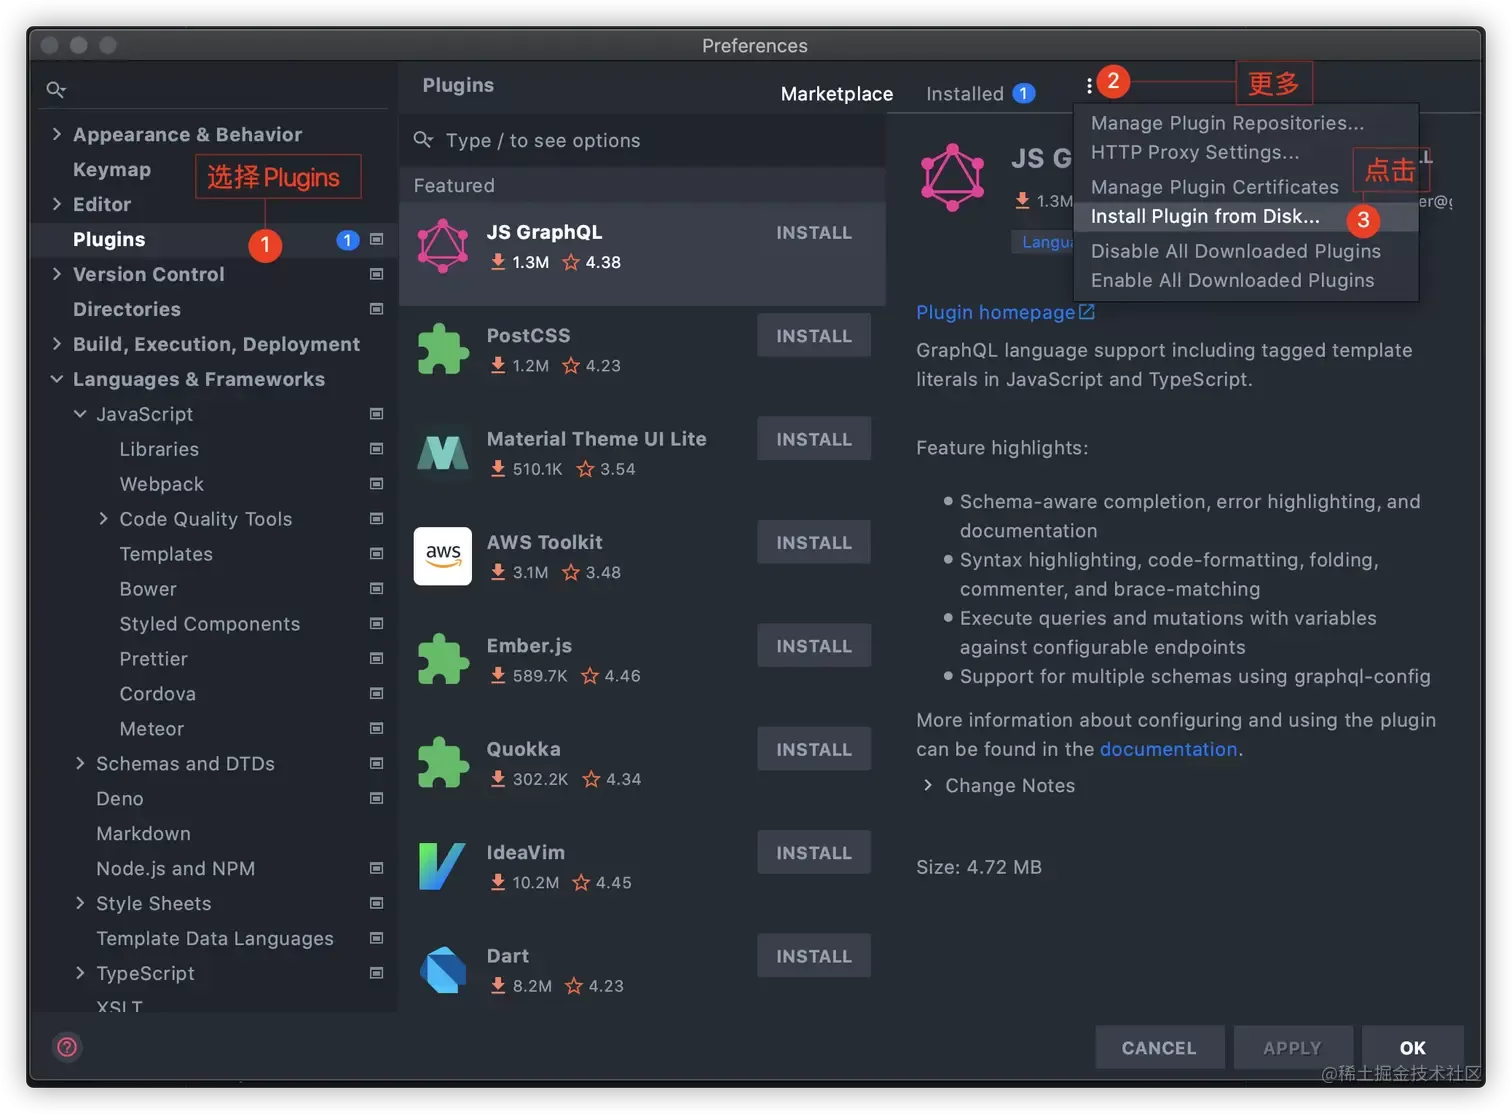Expand the Style Sheets node
The width and height of the screenshot is (1512, 1114).
[80, 903]
